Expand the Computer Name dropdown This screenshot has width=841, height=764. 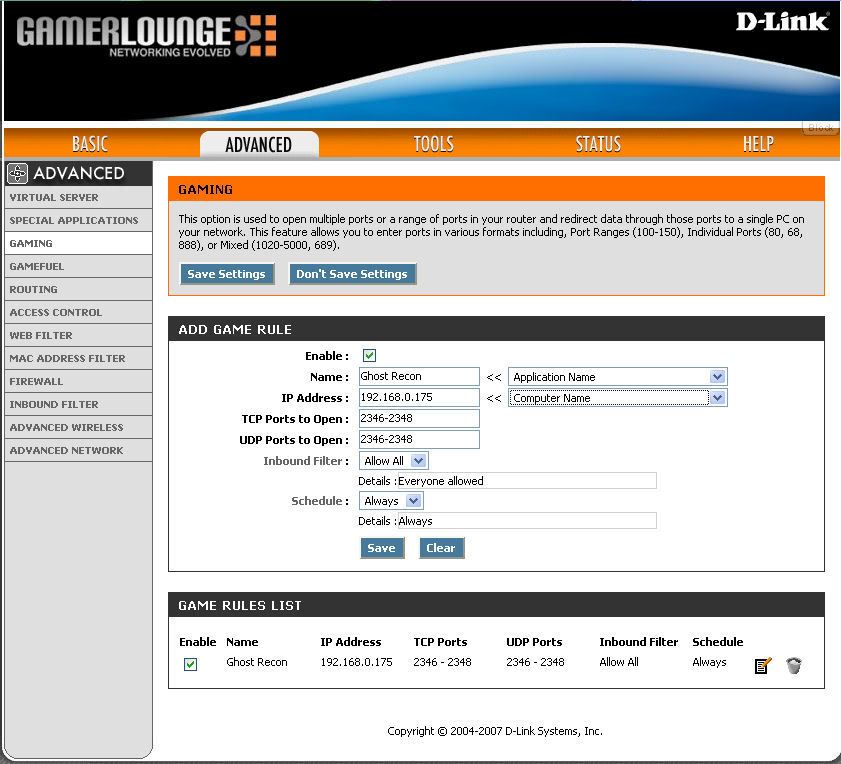coord(617,398)
